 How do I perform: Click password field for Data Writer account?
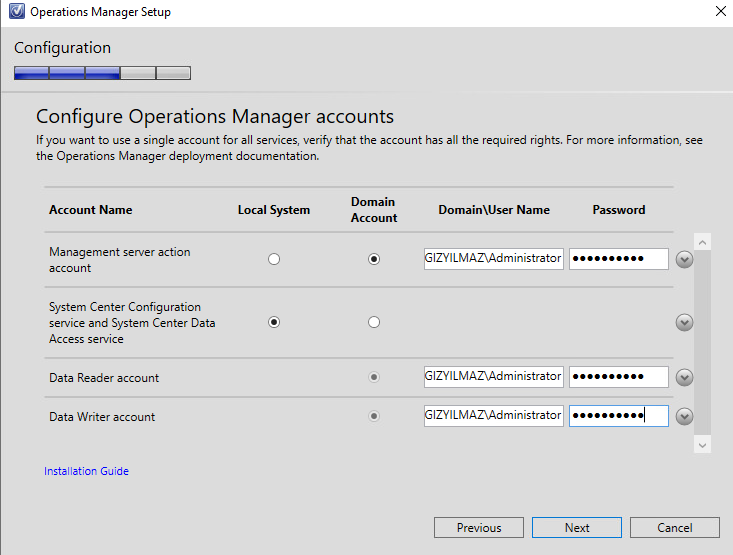[x=618, y=416]
